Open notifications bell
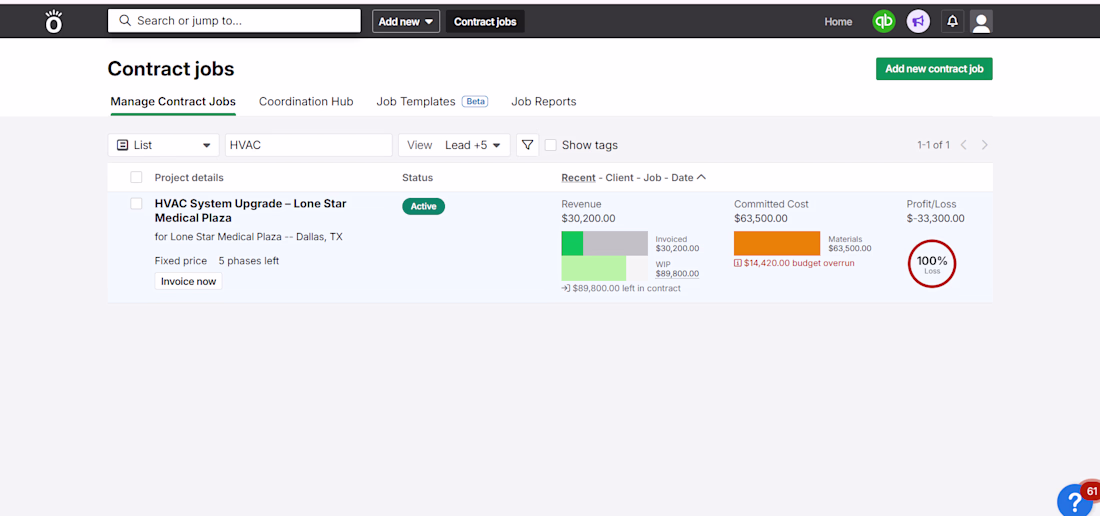1100x516 pixels. [x=952, y=22]
